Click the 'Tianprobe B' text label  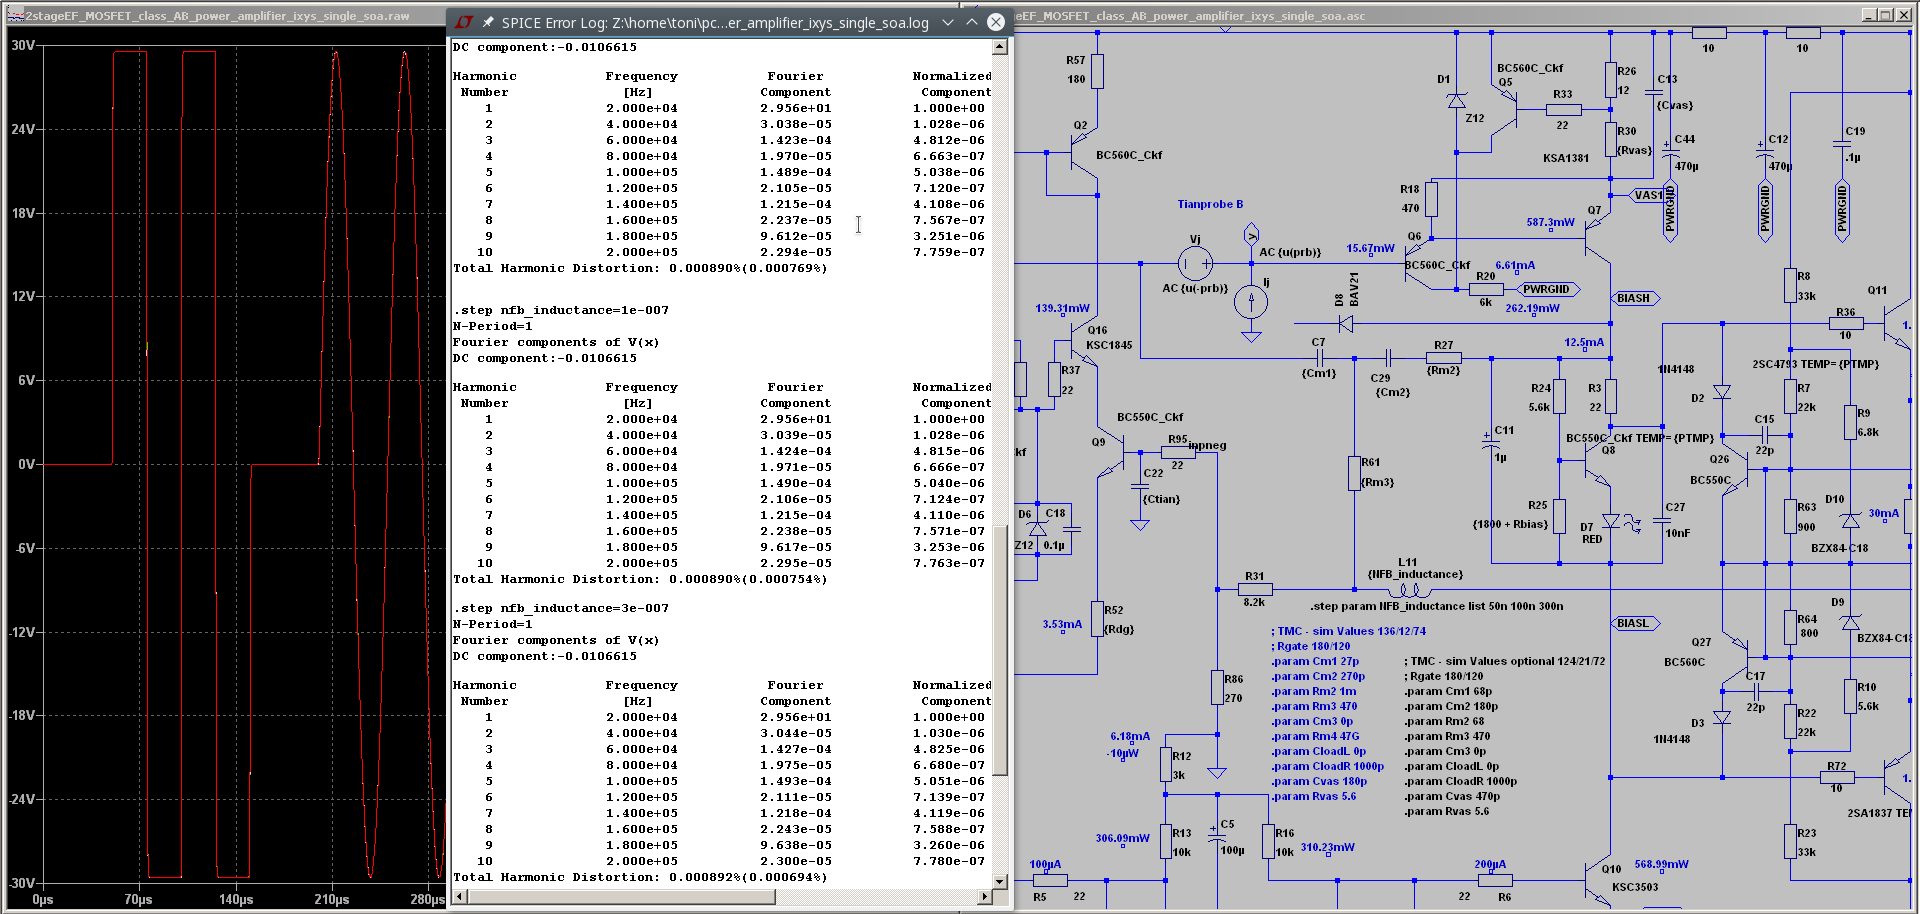click(x=1210, y=204)
